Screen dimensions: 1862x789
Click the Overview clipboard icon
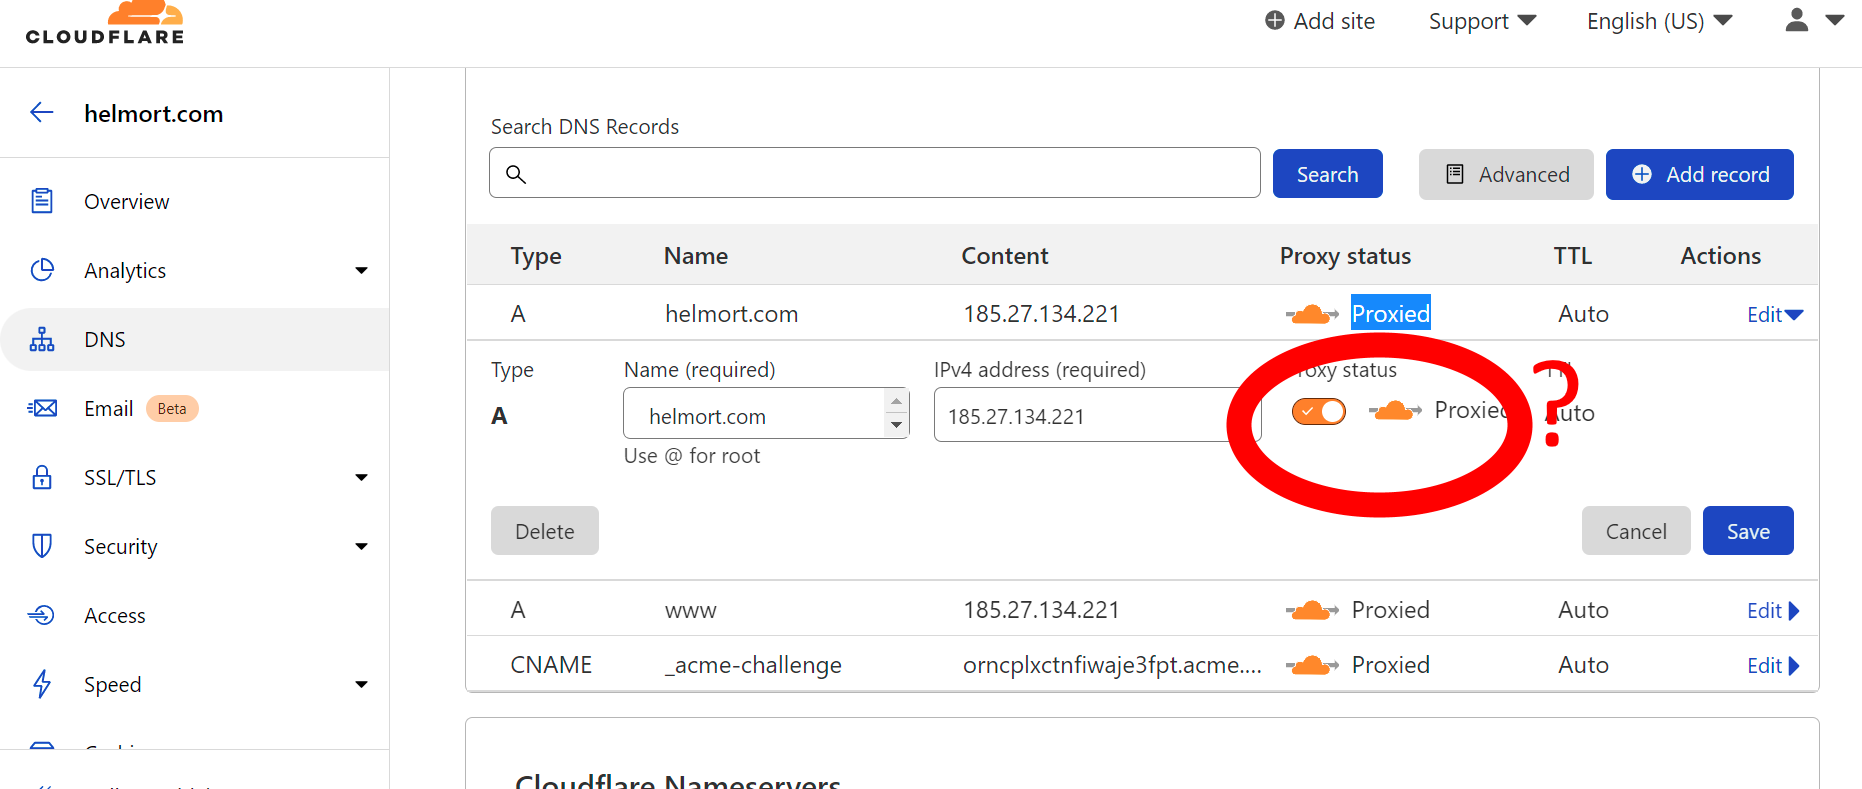point(42,201)
